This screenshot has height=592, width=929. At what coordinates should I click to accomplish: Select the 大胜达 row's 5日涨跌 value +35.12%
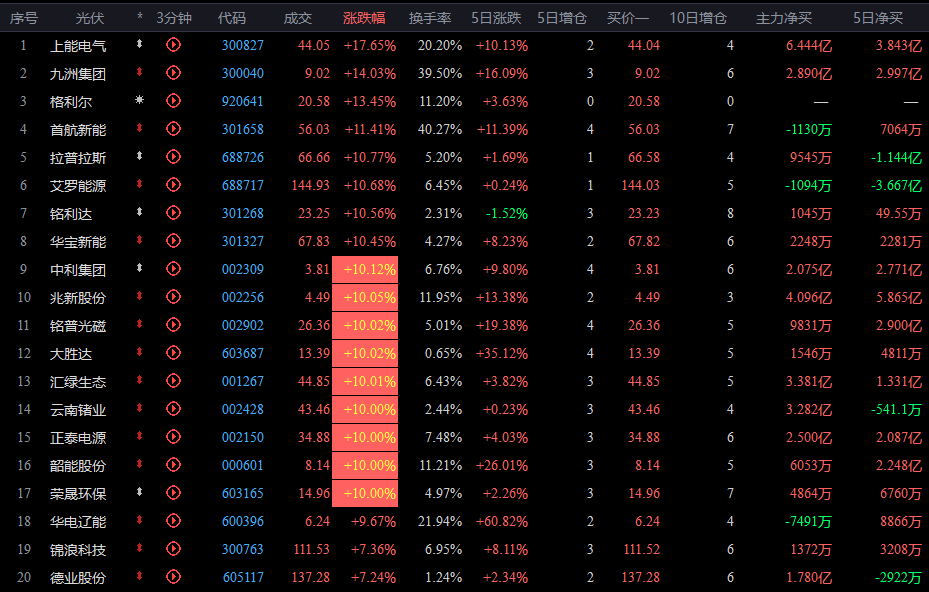coord(501,353)
